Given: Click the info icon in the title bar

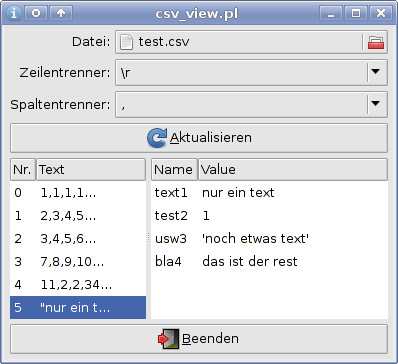Looking at the screenshot, I should point(14,13).
